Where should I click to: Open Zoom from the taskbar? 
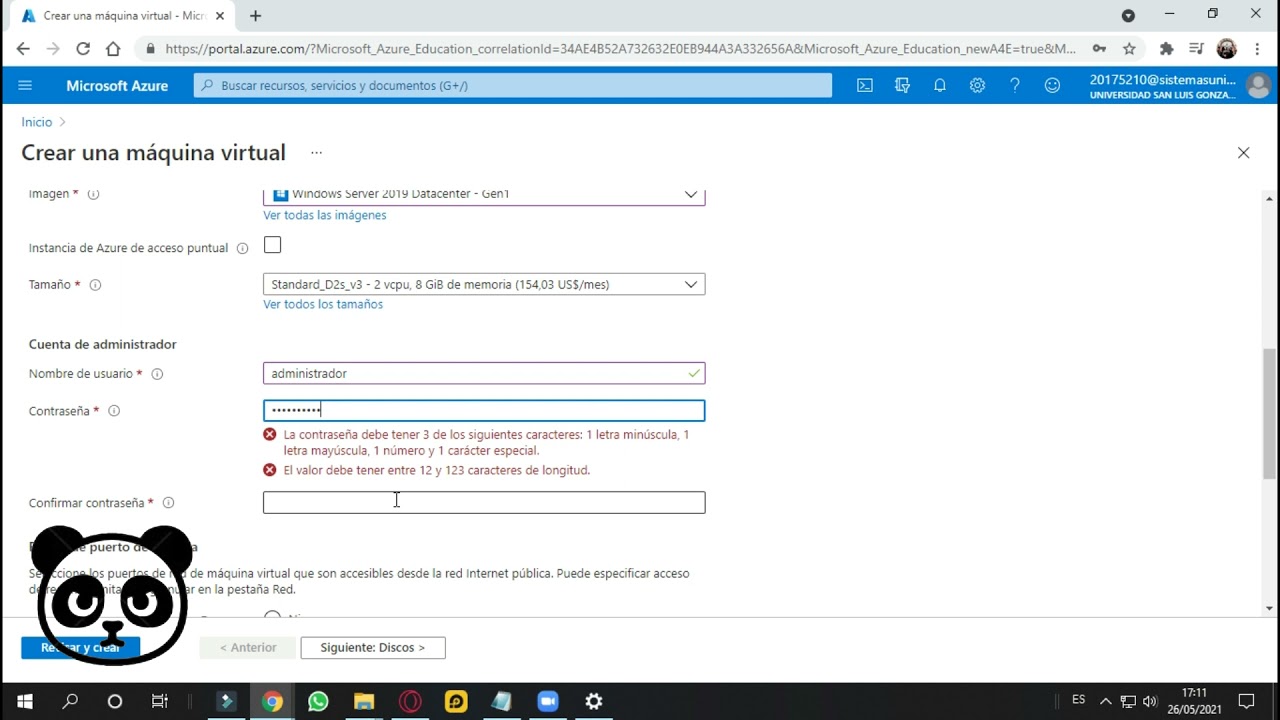click(548, 701)
